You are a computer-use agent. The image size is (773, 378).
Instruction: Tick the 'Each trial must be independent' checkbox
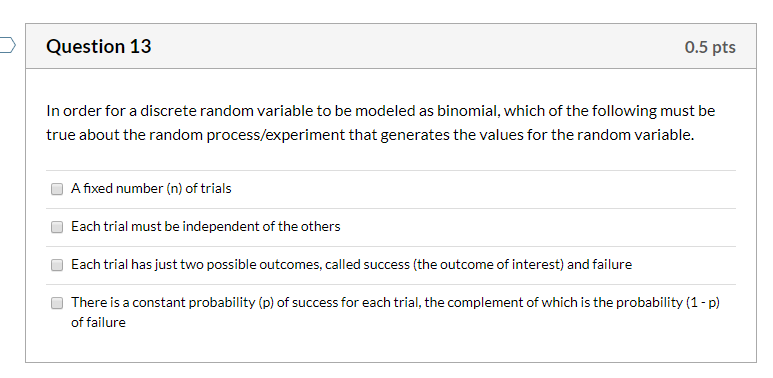point(57,227)
